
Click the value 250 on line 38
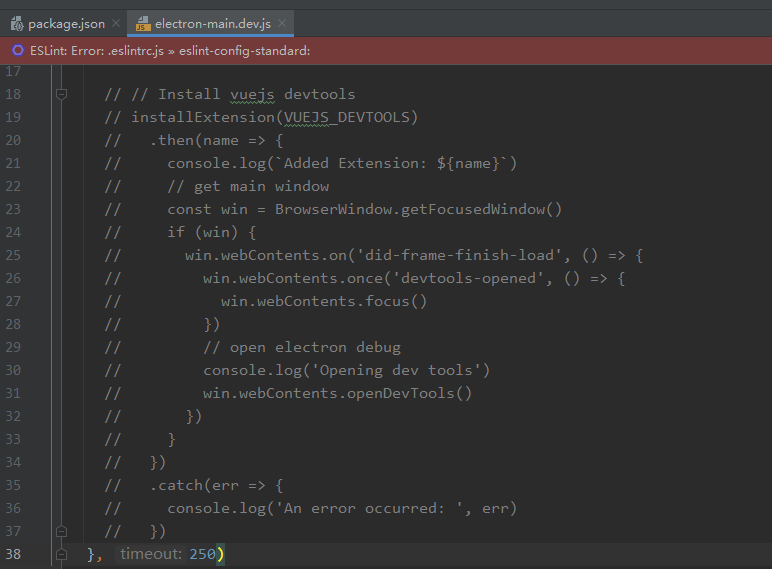click(x=202, y=554)
